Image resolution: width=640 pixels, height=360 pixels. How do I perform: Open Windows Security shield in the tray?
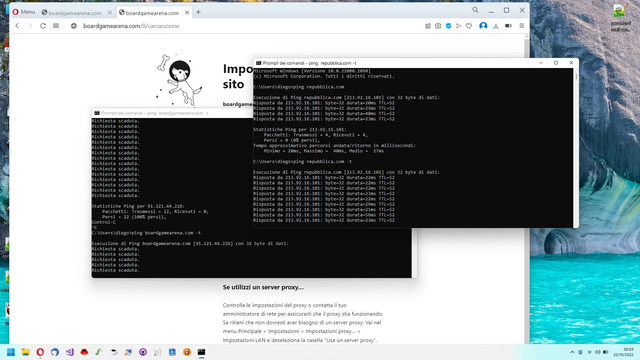(580, 352)
